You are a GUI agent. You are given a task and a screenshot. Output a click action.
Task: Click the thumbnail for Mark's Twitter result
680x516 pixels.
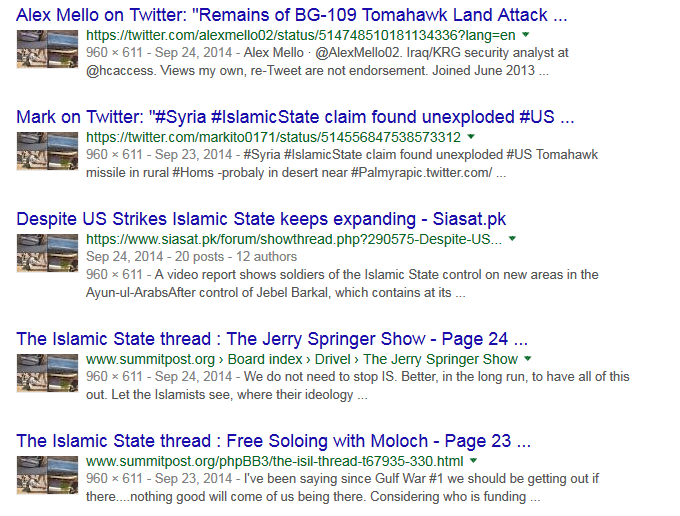47,150
